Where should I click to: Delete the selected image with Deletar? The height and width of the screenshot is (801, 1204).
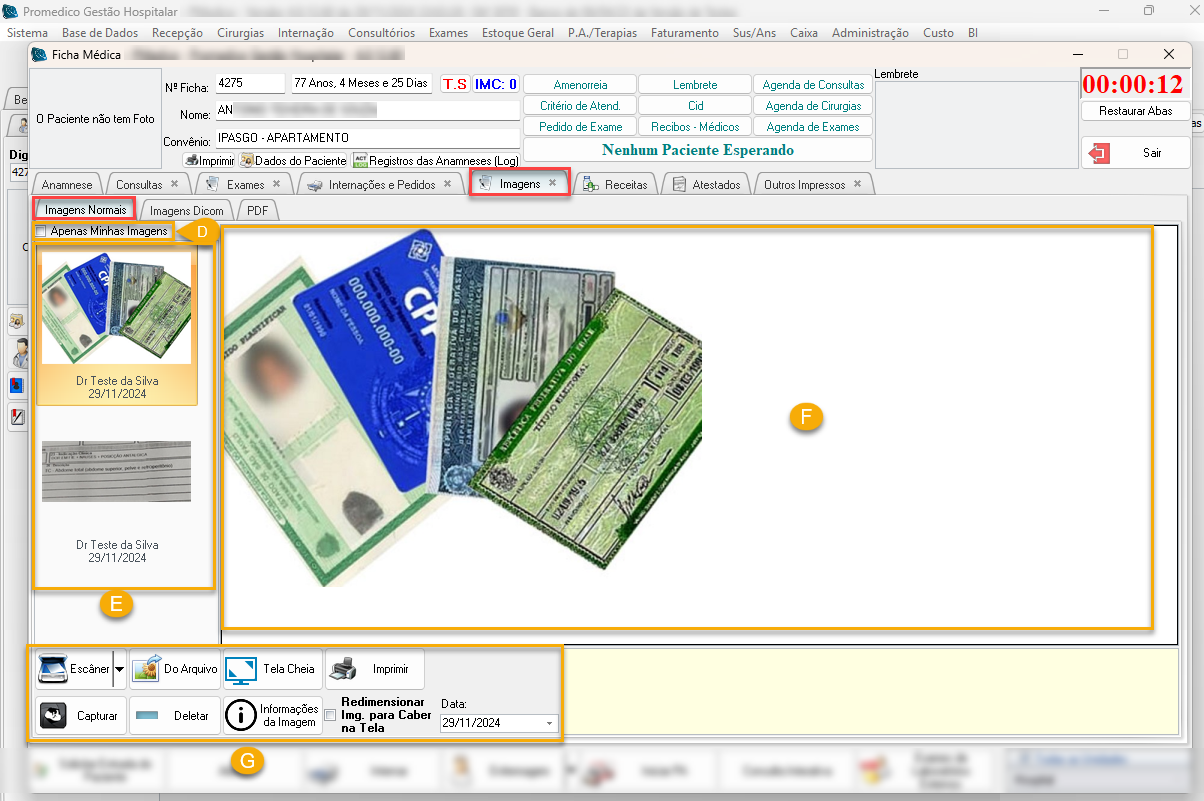pos(175,716)
